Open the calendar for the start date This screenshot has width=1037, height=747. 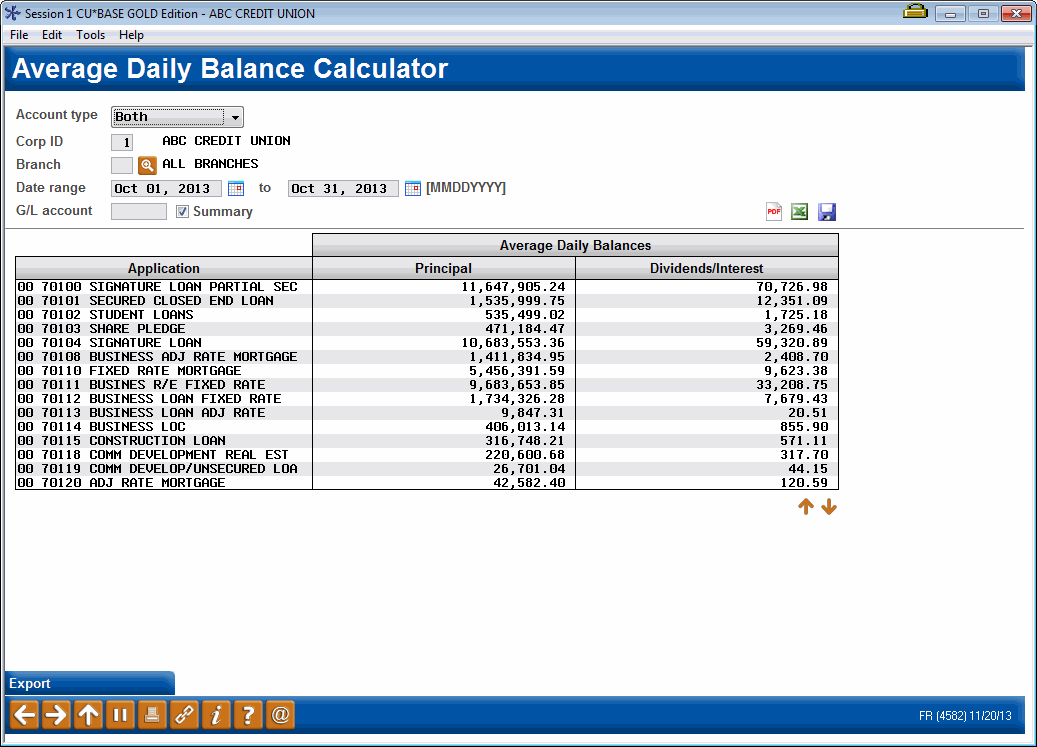pyautogui.click(x=236, y=188)
